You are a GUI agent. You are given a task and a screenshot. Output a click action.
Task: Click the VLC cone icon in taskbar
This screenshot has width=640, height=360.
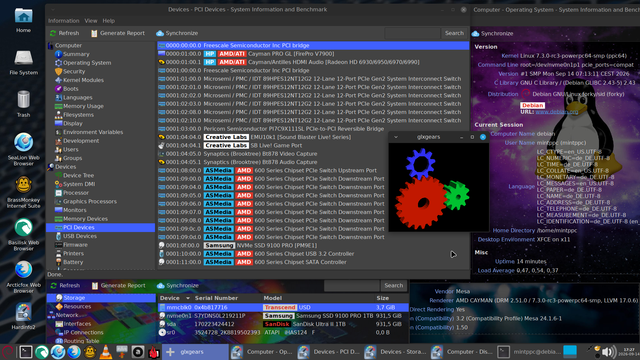point(106,352)
